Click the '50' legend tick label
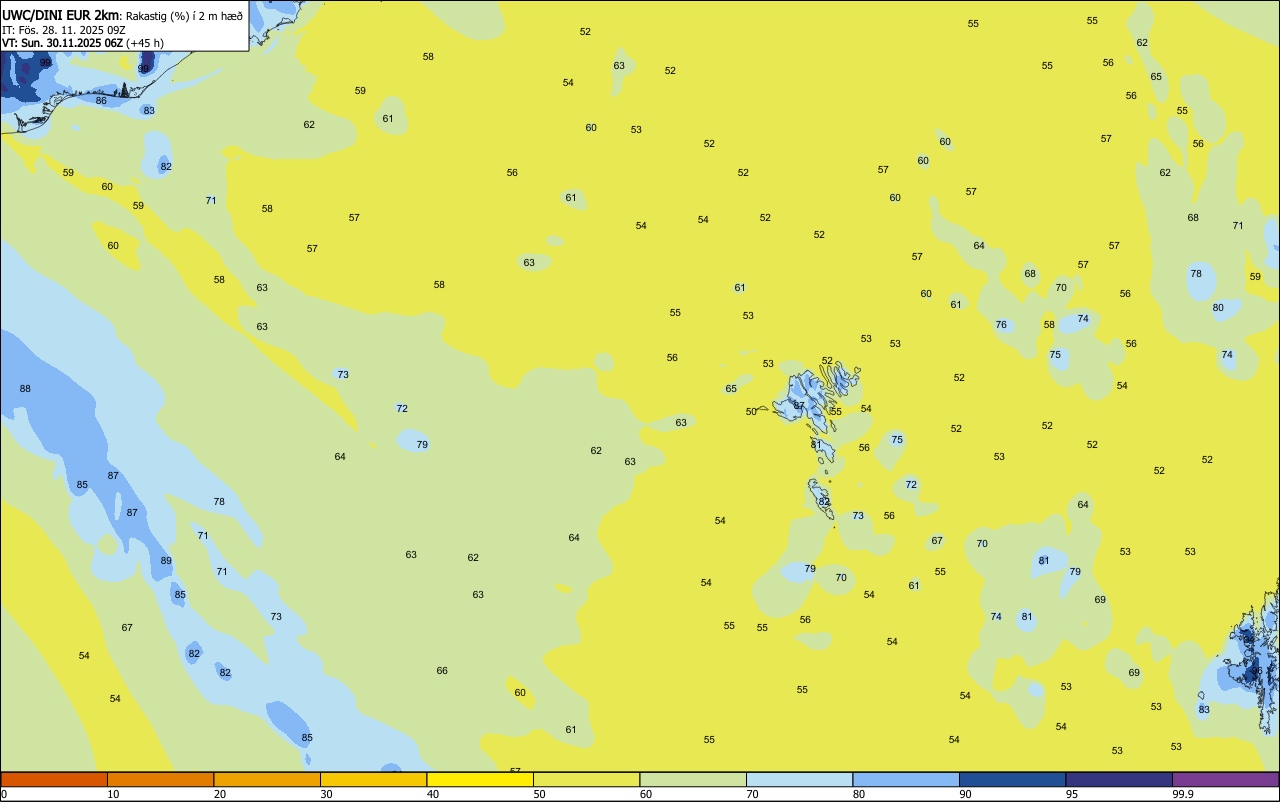 tap(539, 794)
